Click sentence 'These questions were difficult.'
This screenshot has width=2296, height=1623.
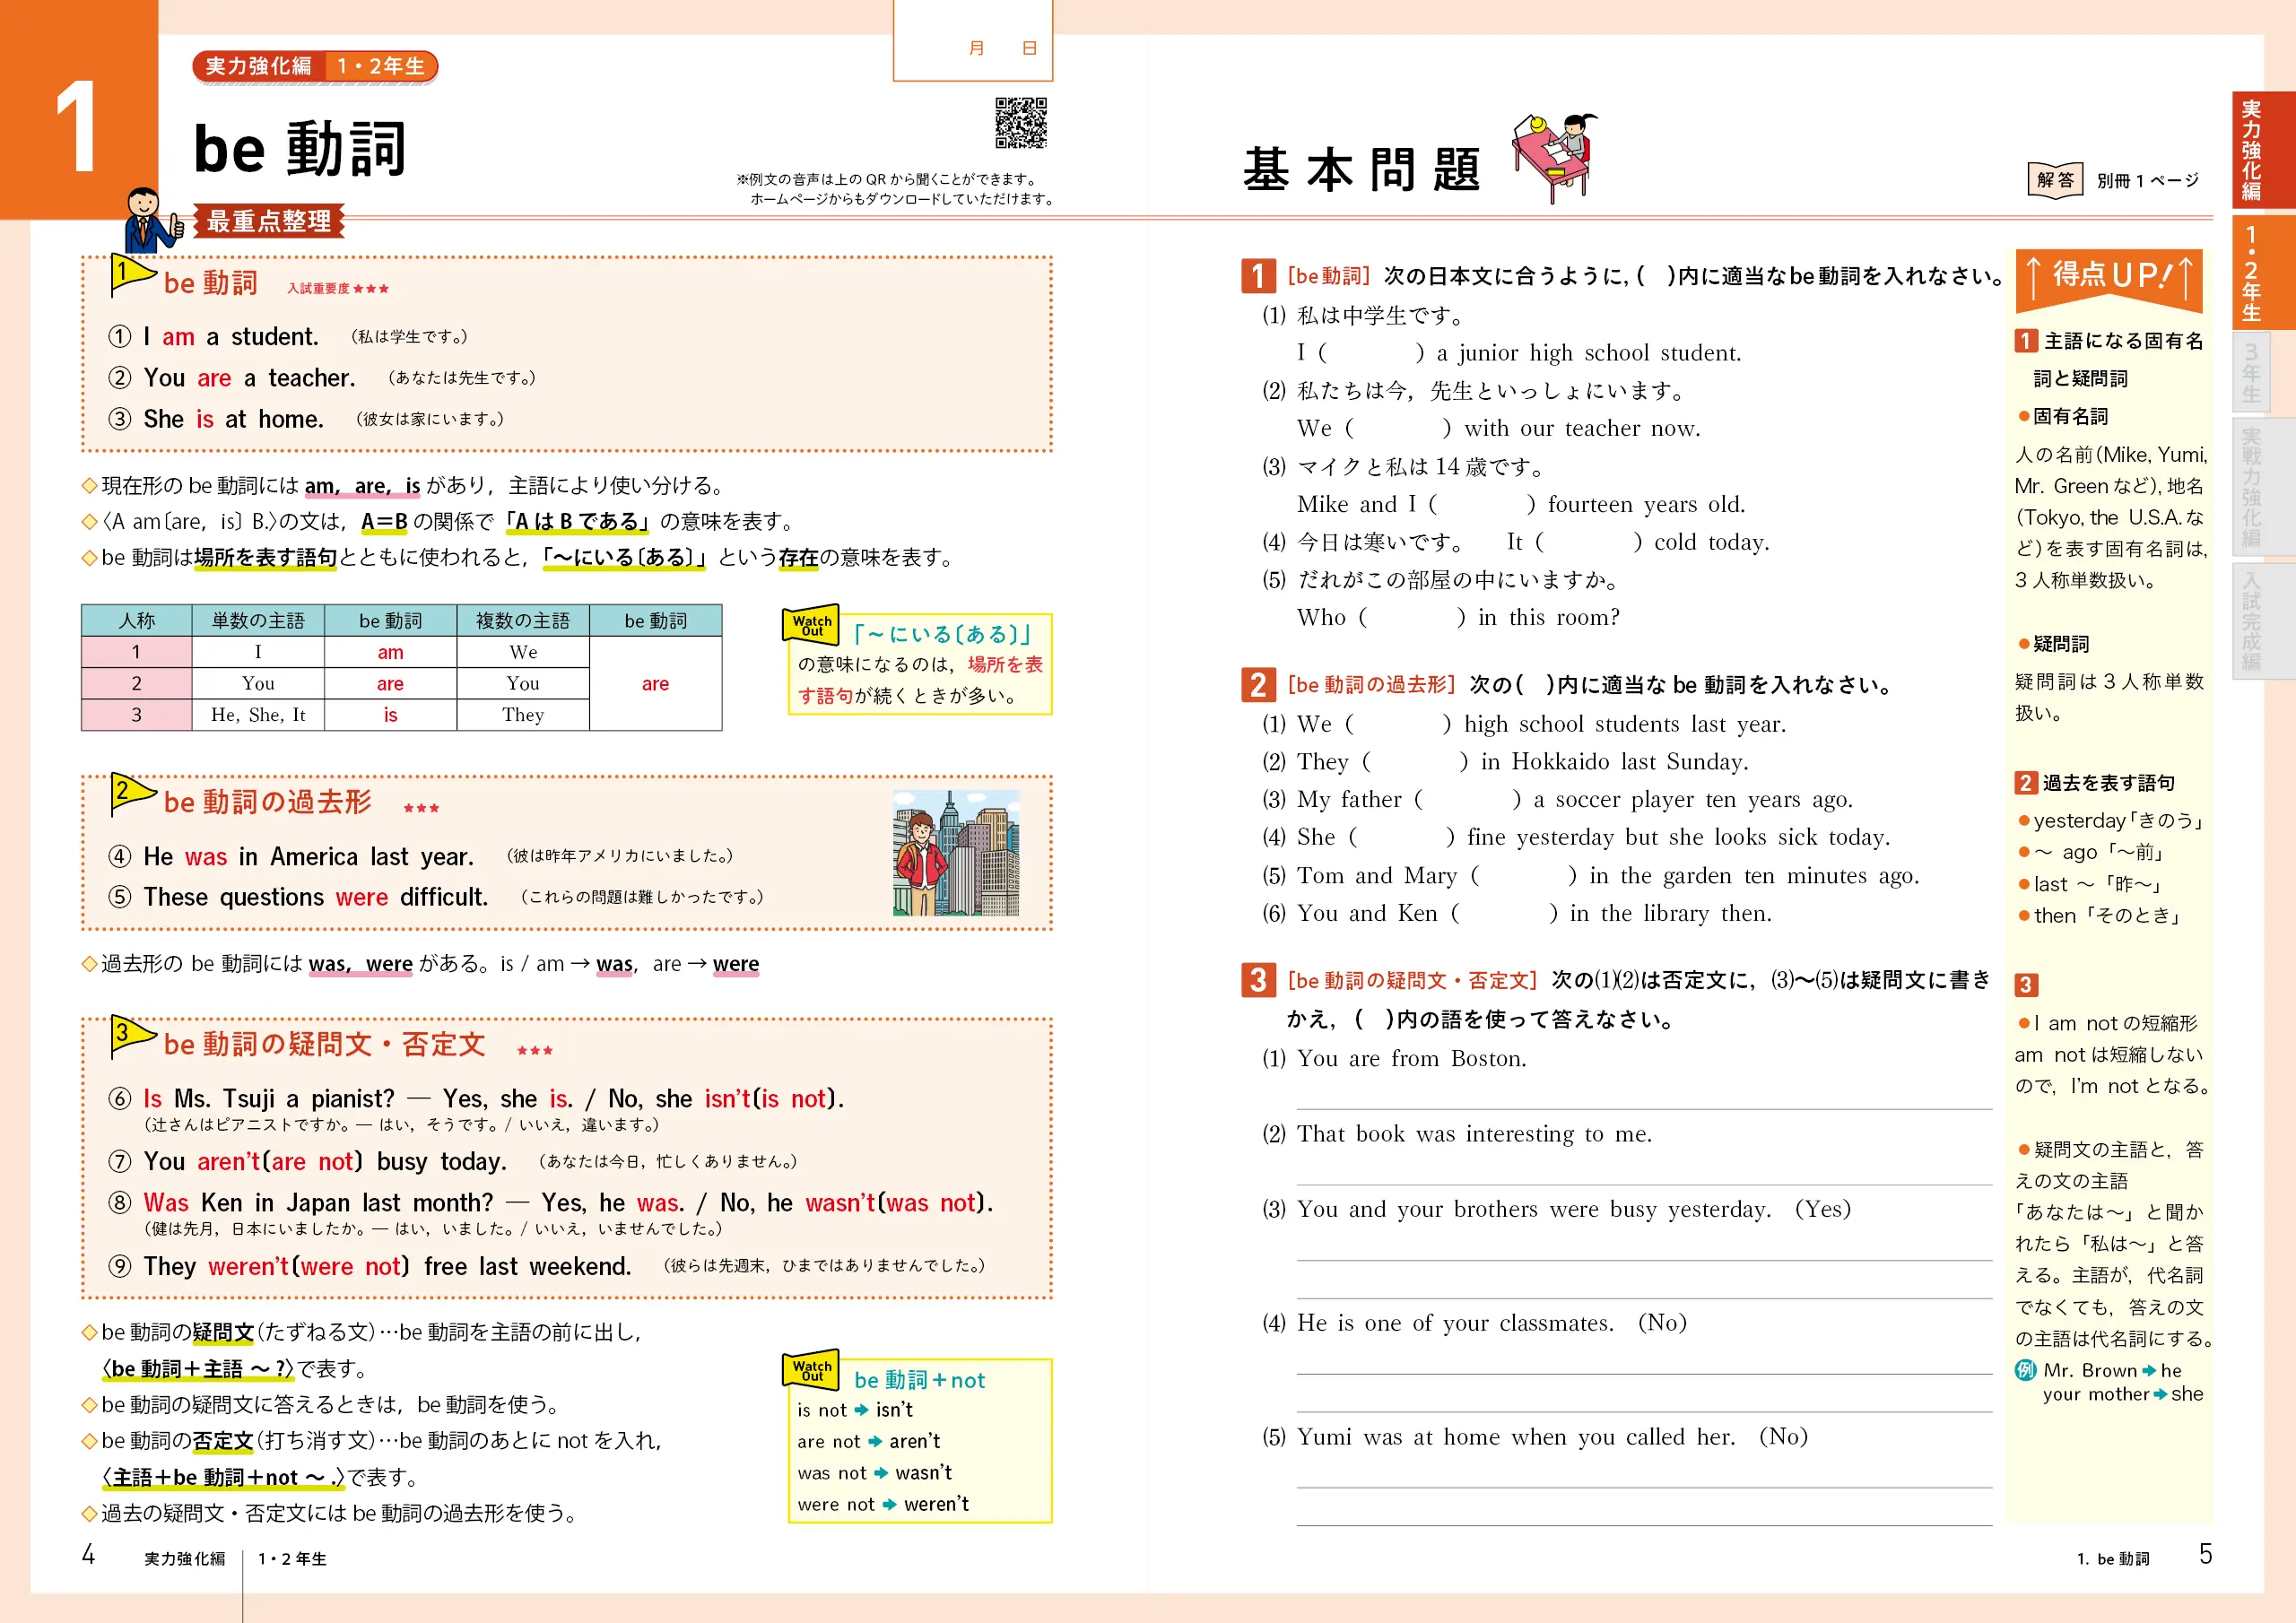315,897
